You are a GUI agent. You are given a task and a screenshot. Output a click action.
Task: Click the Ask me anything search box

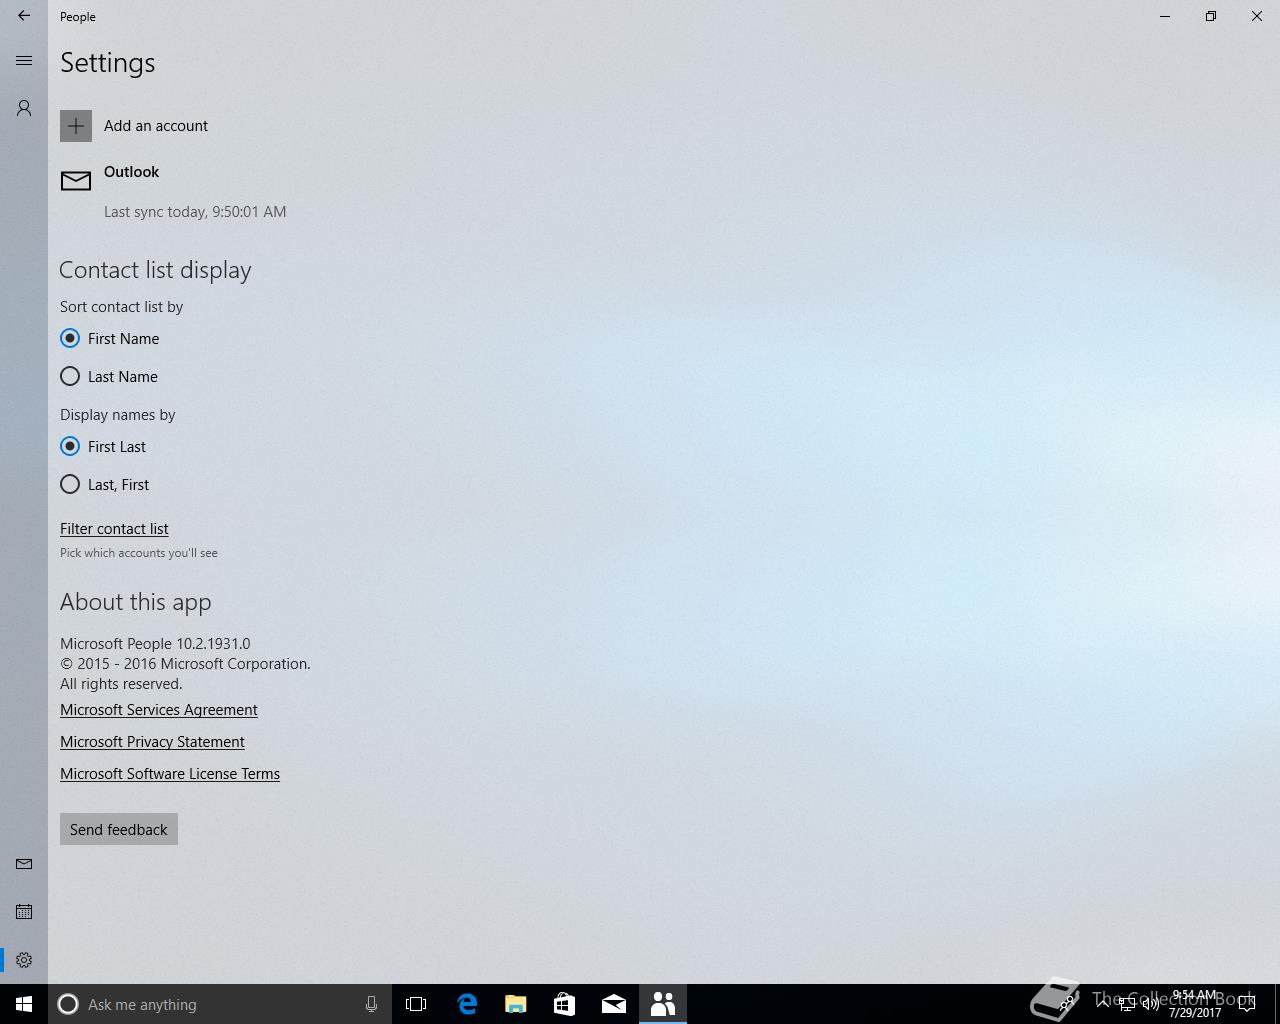pyautogui.click(x=220, y=1004)
